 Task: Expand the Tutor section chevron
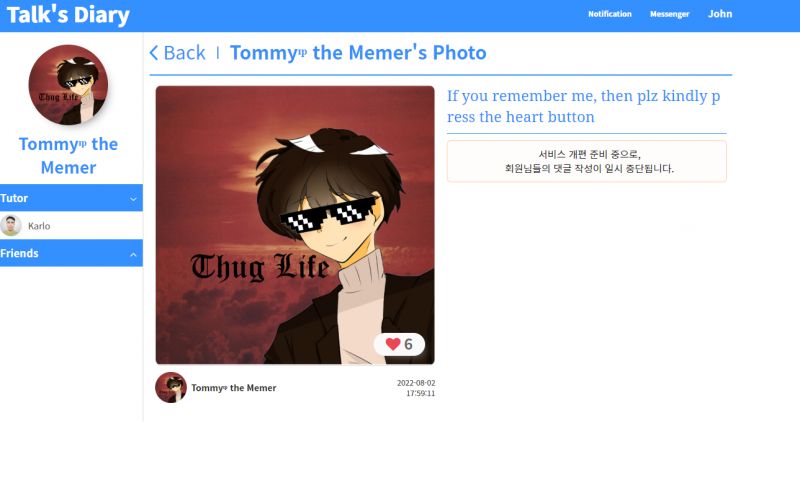pyautogui.click(x=133, y=198)
